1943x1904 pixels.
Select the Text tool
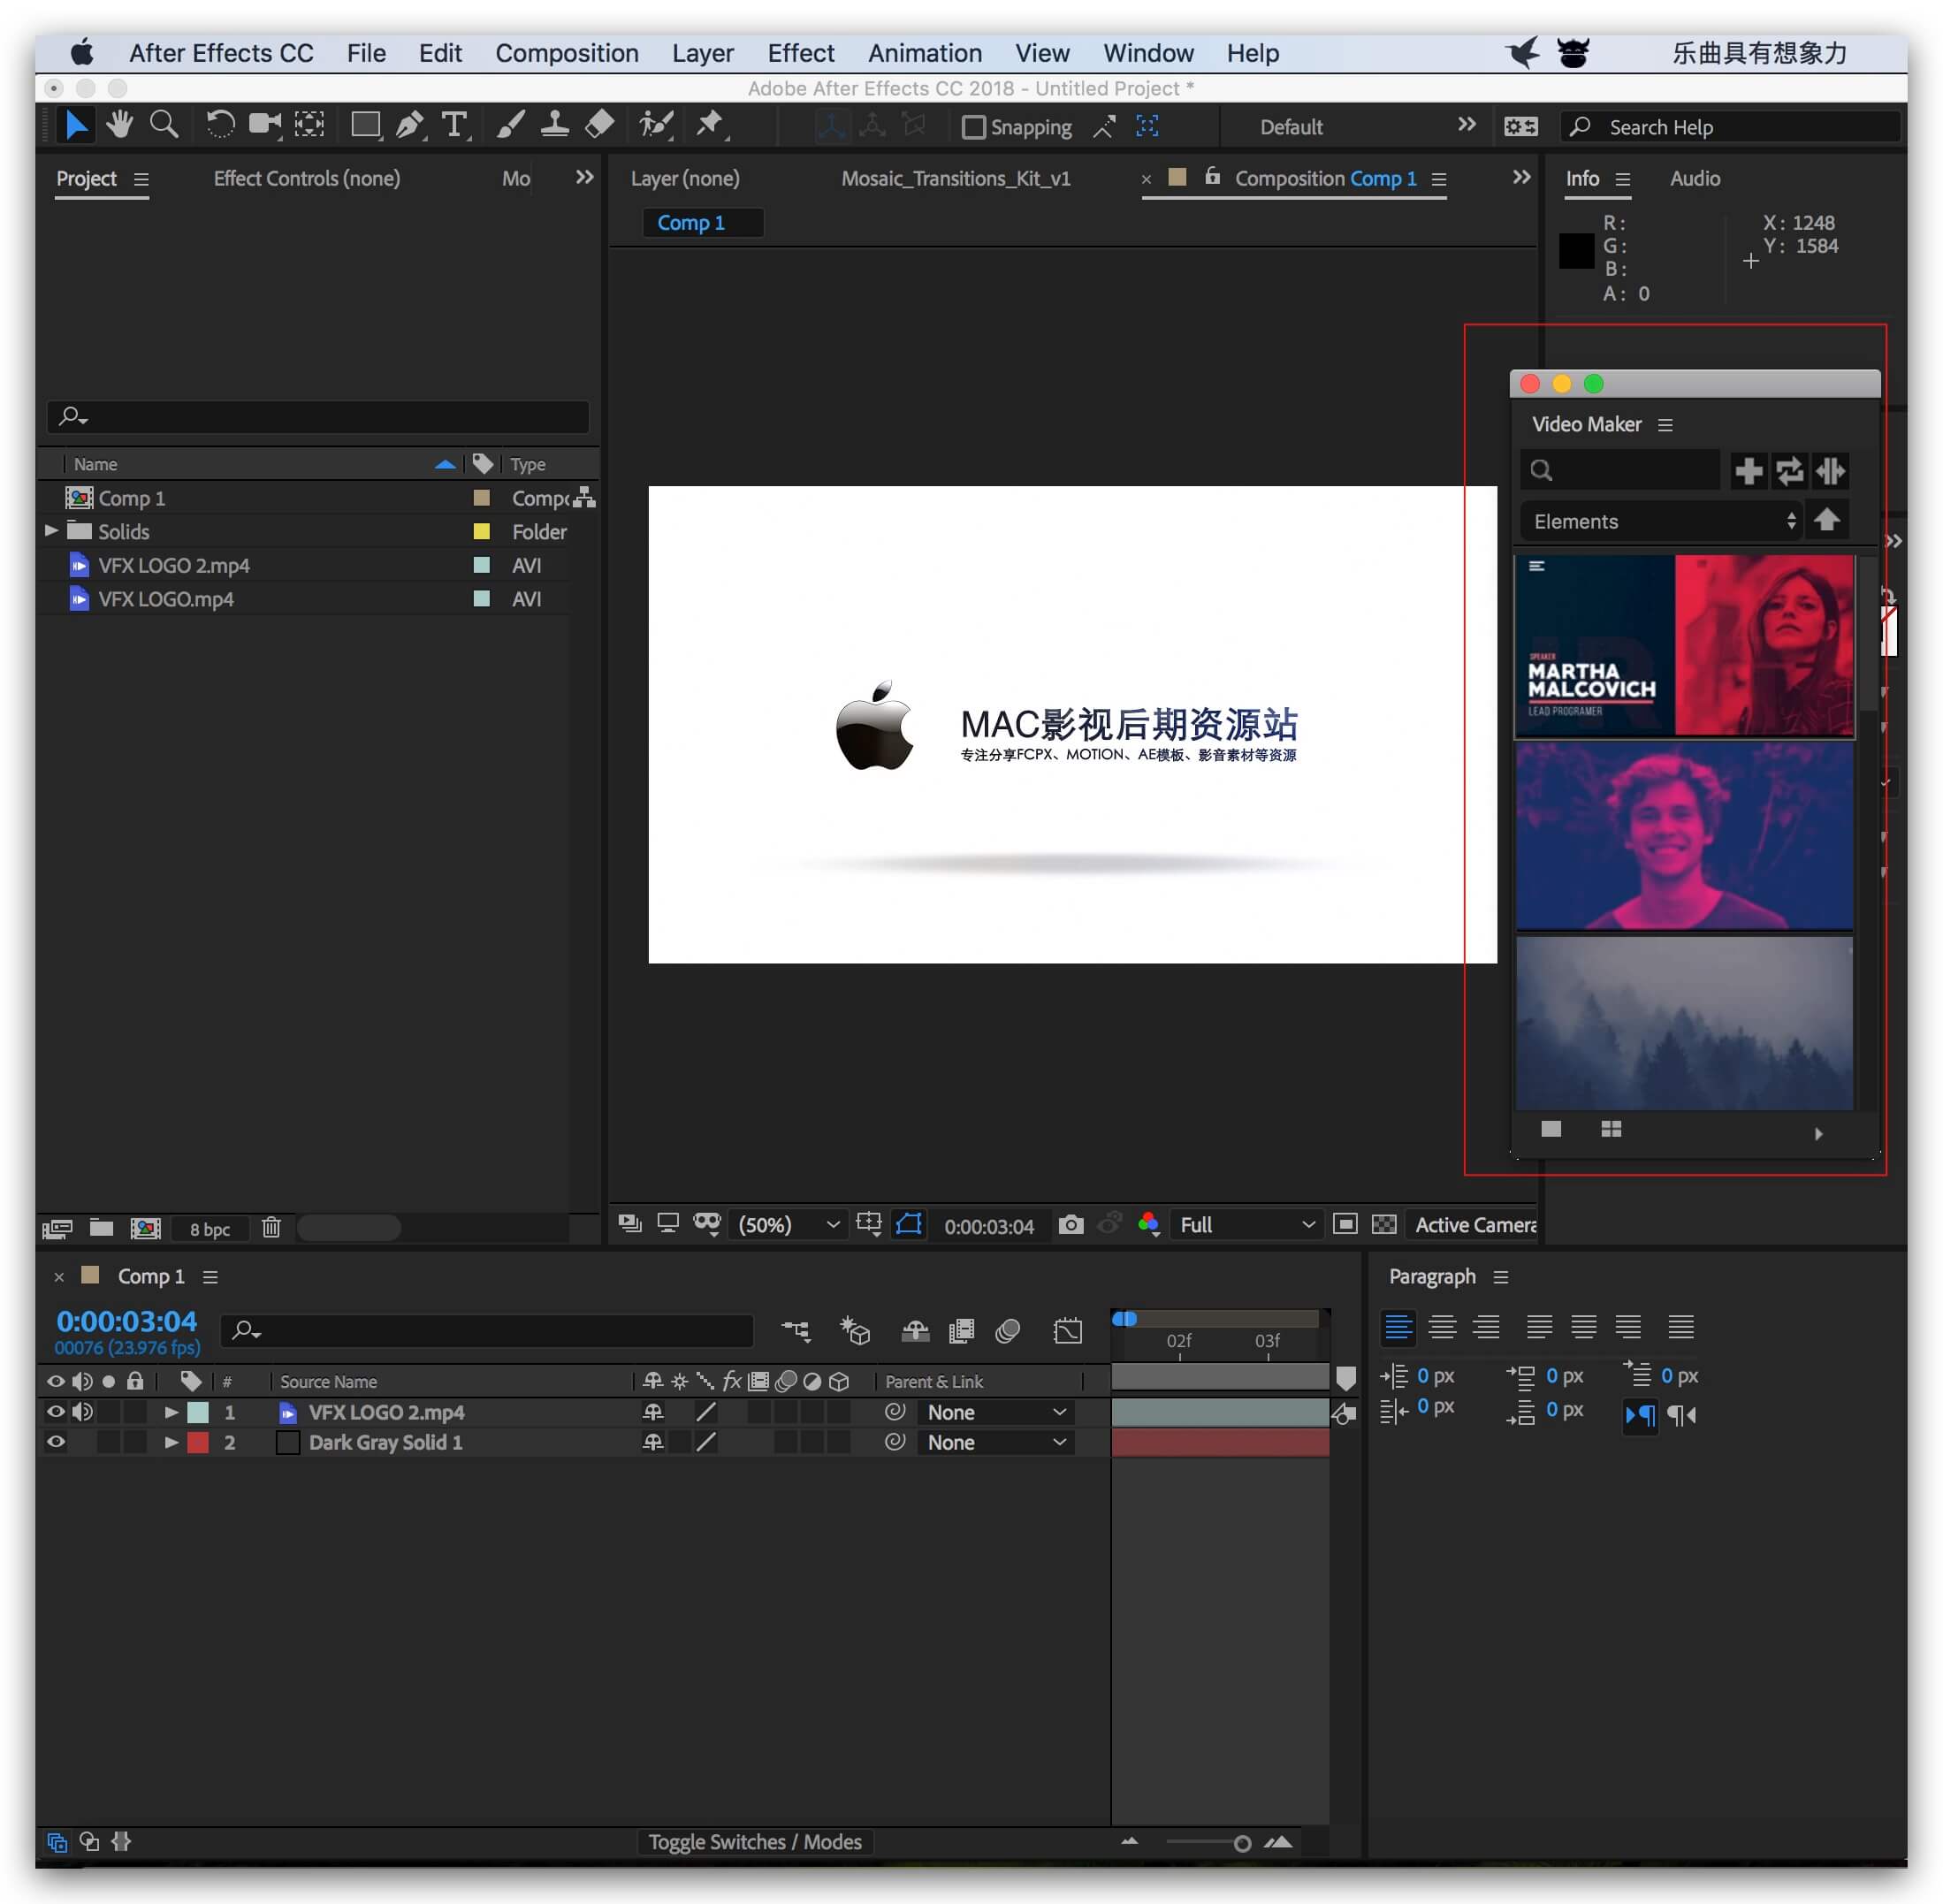tap(457, 126)
